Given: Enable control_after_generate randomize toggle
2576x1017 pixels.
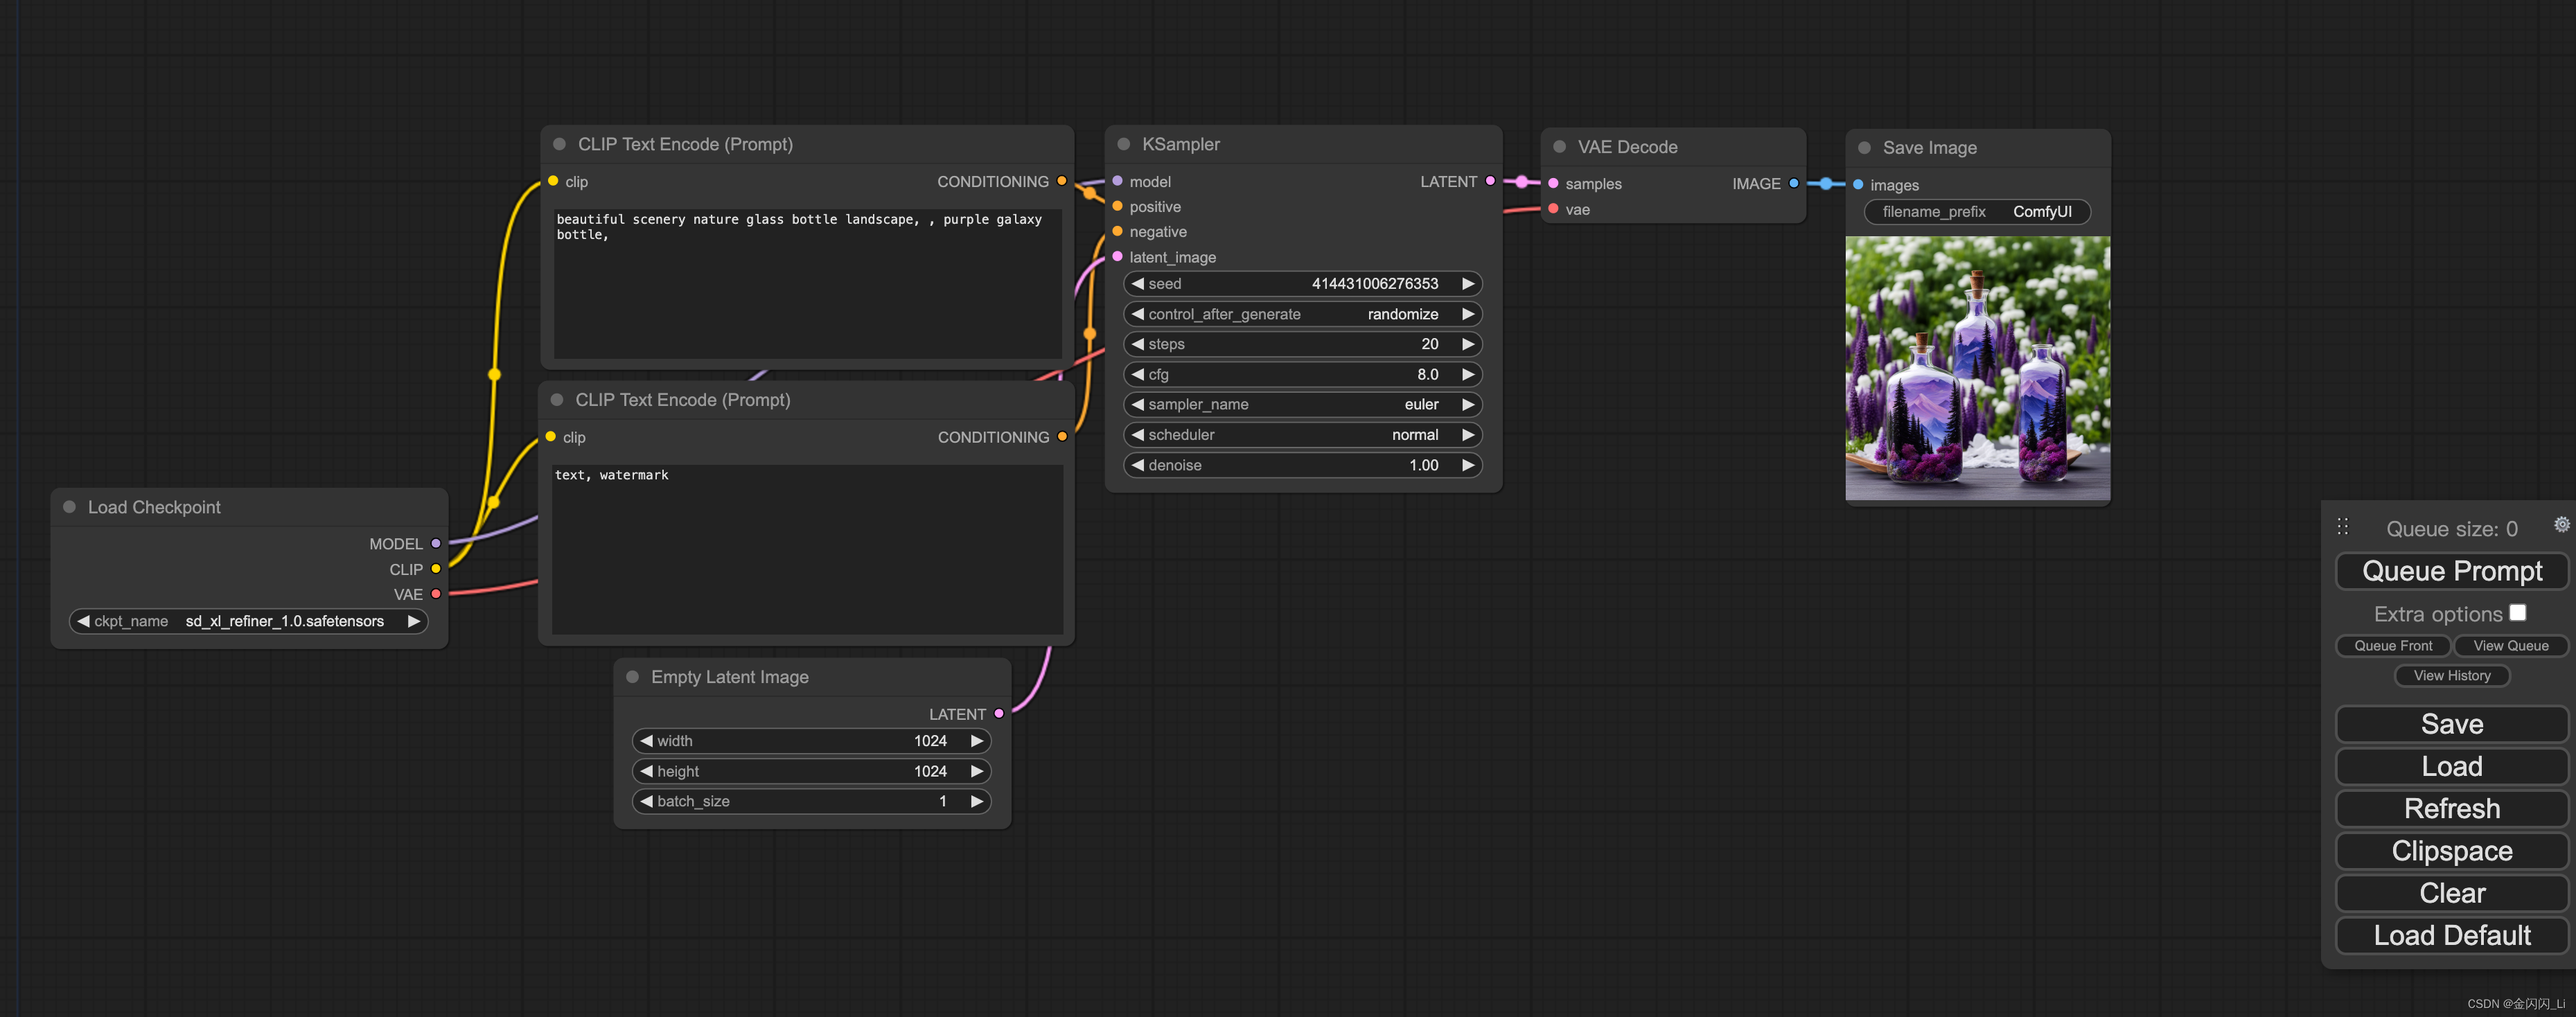Looking at the screenshot, I should coord(1298,312).
